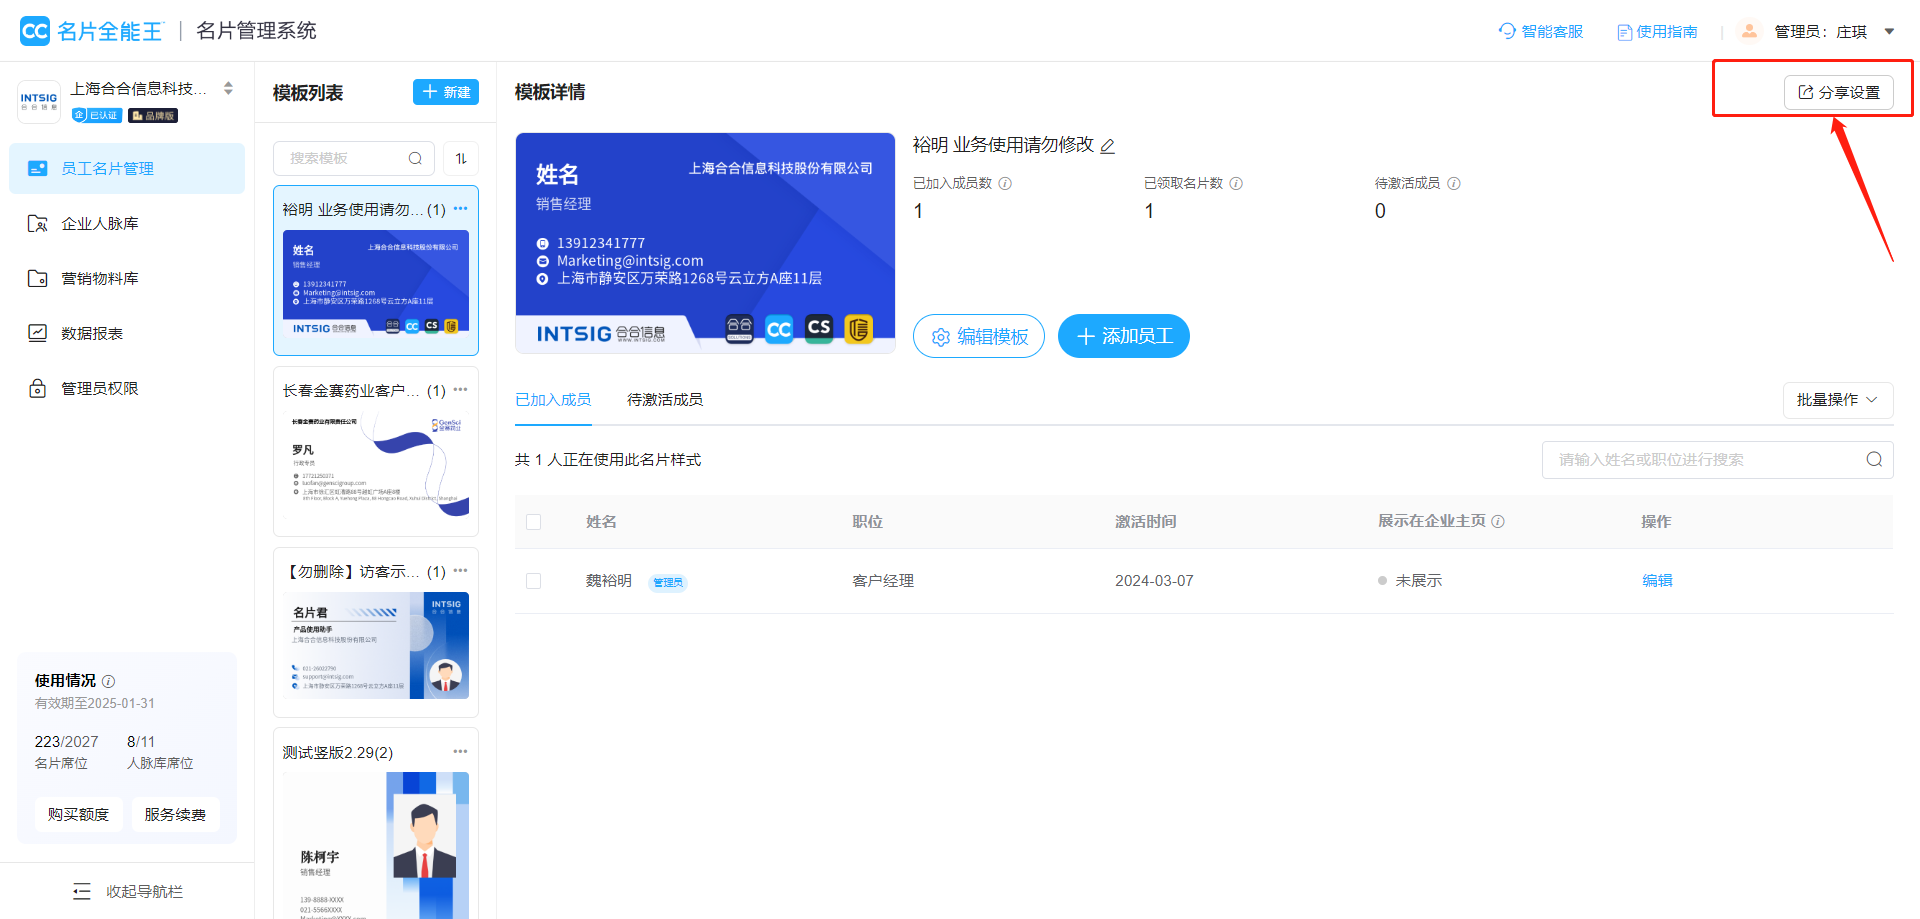Viewport: 1920px width, 919px height.
Task: Select the 【勿删除】访客示 template thumbnail
Action: [x=376, y=645]
